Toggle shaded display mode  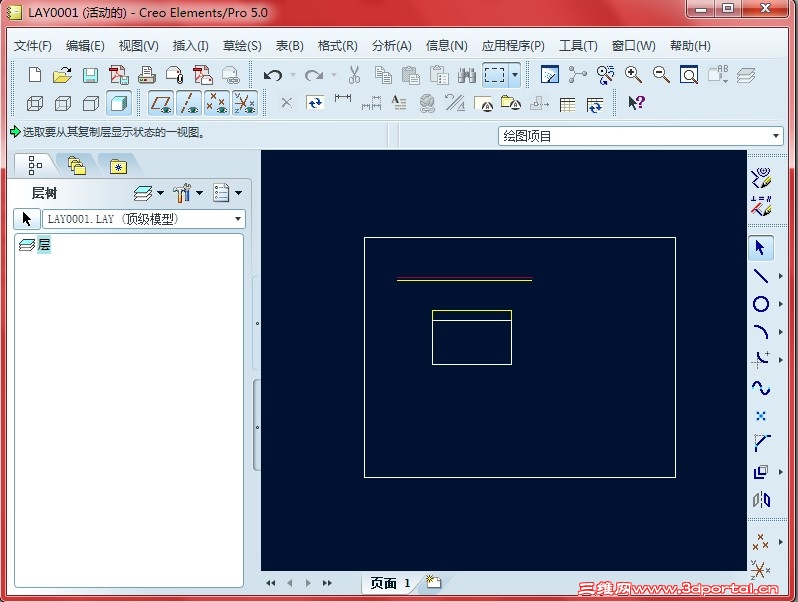point(119,104)
